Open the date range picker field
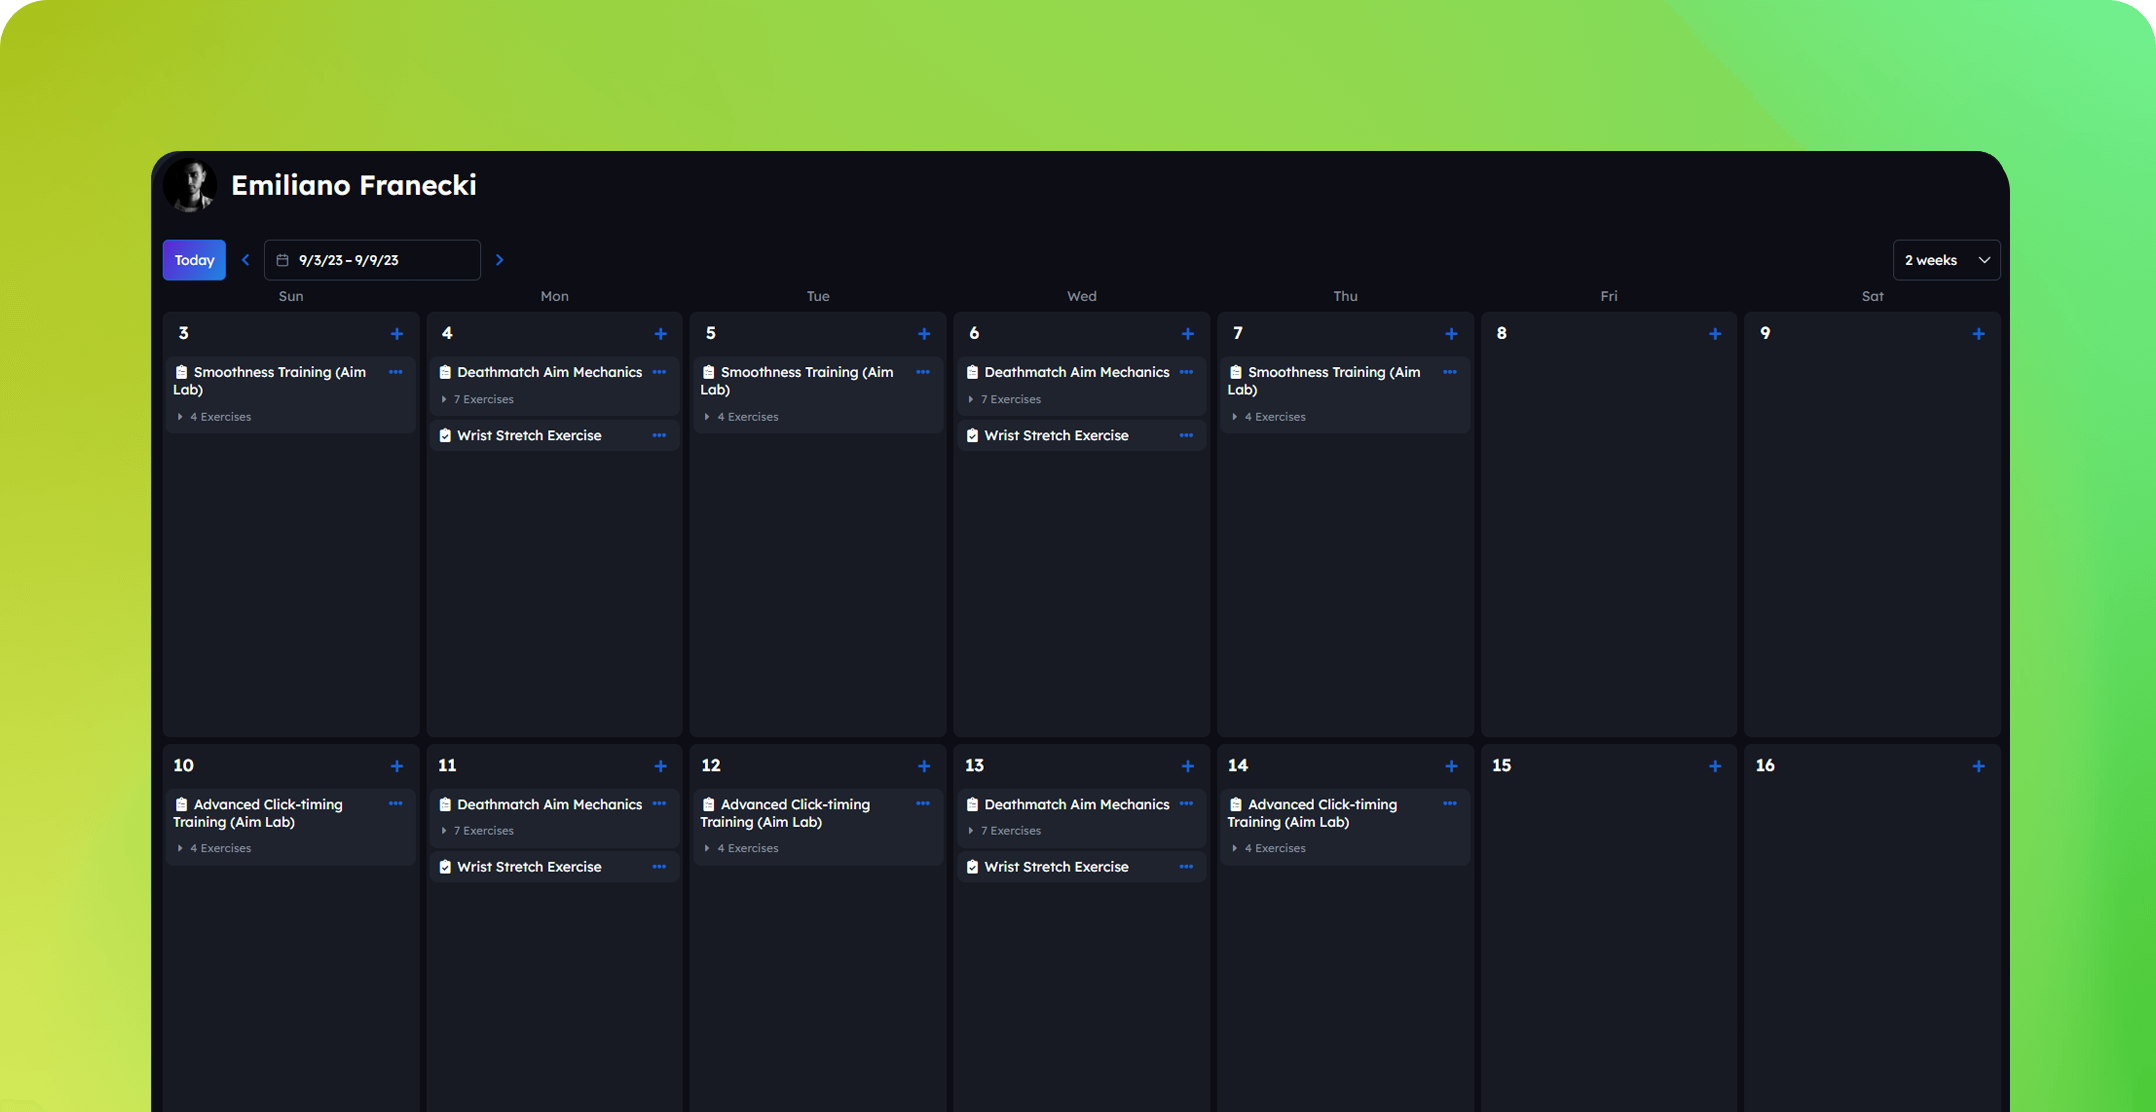 tap(372, 260)
